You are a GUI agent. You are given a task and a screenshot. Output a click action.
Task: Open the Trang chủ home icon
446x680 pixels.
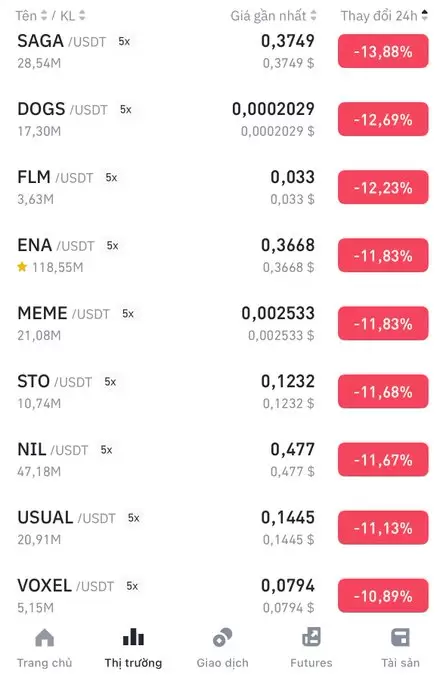pyautogui.click(x=44, y=638)
